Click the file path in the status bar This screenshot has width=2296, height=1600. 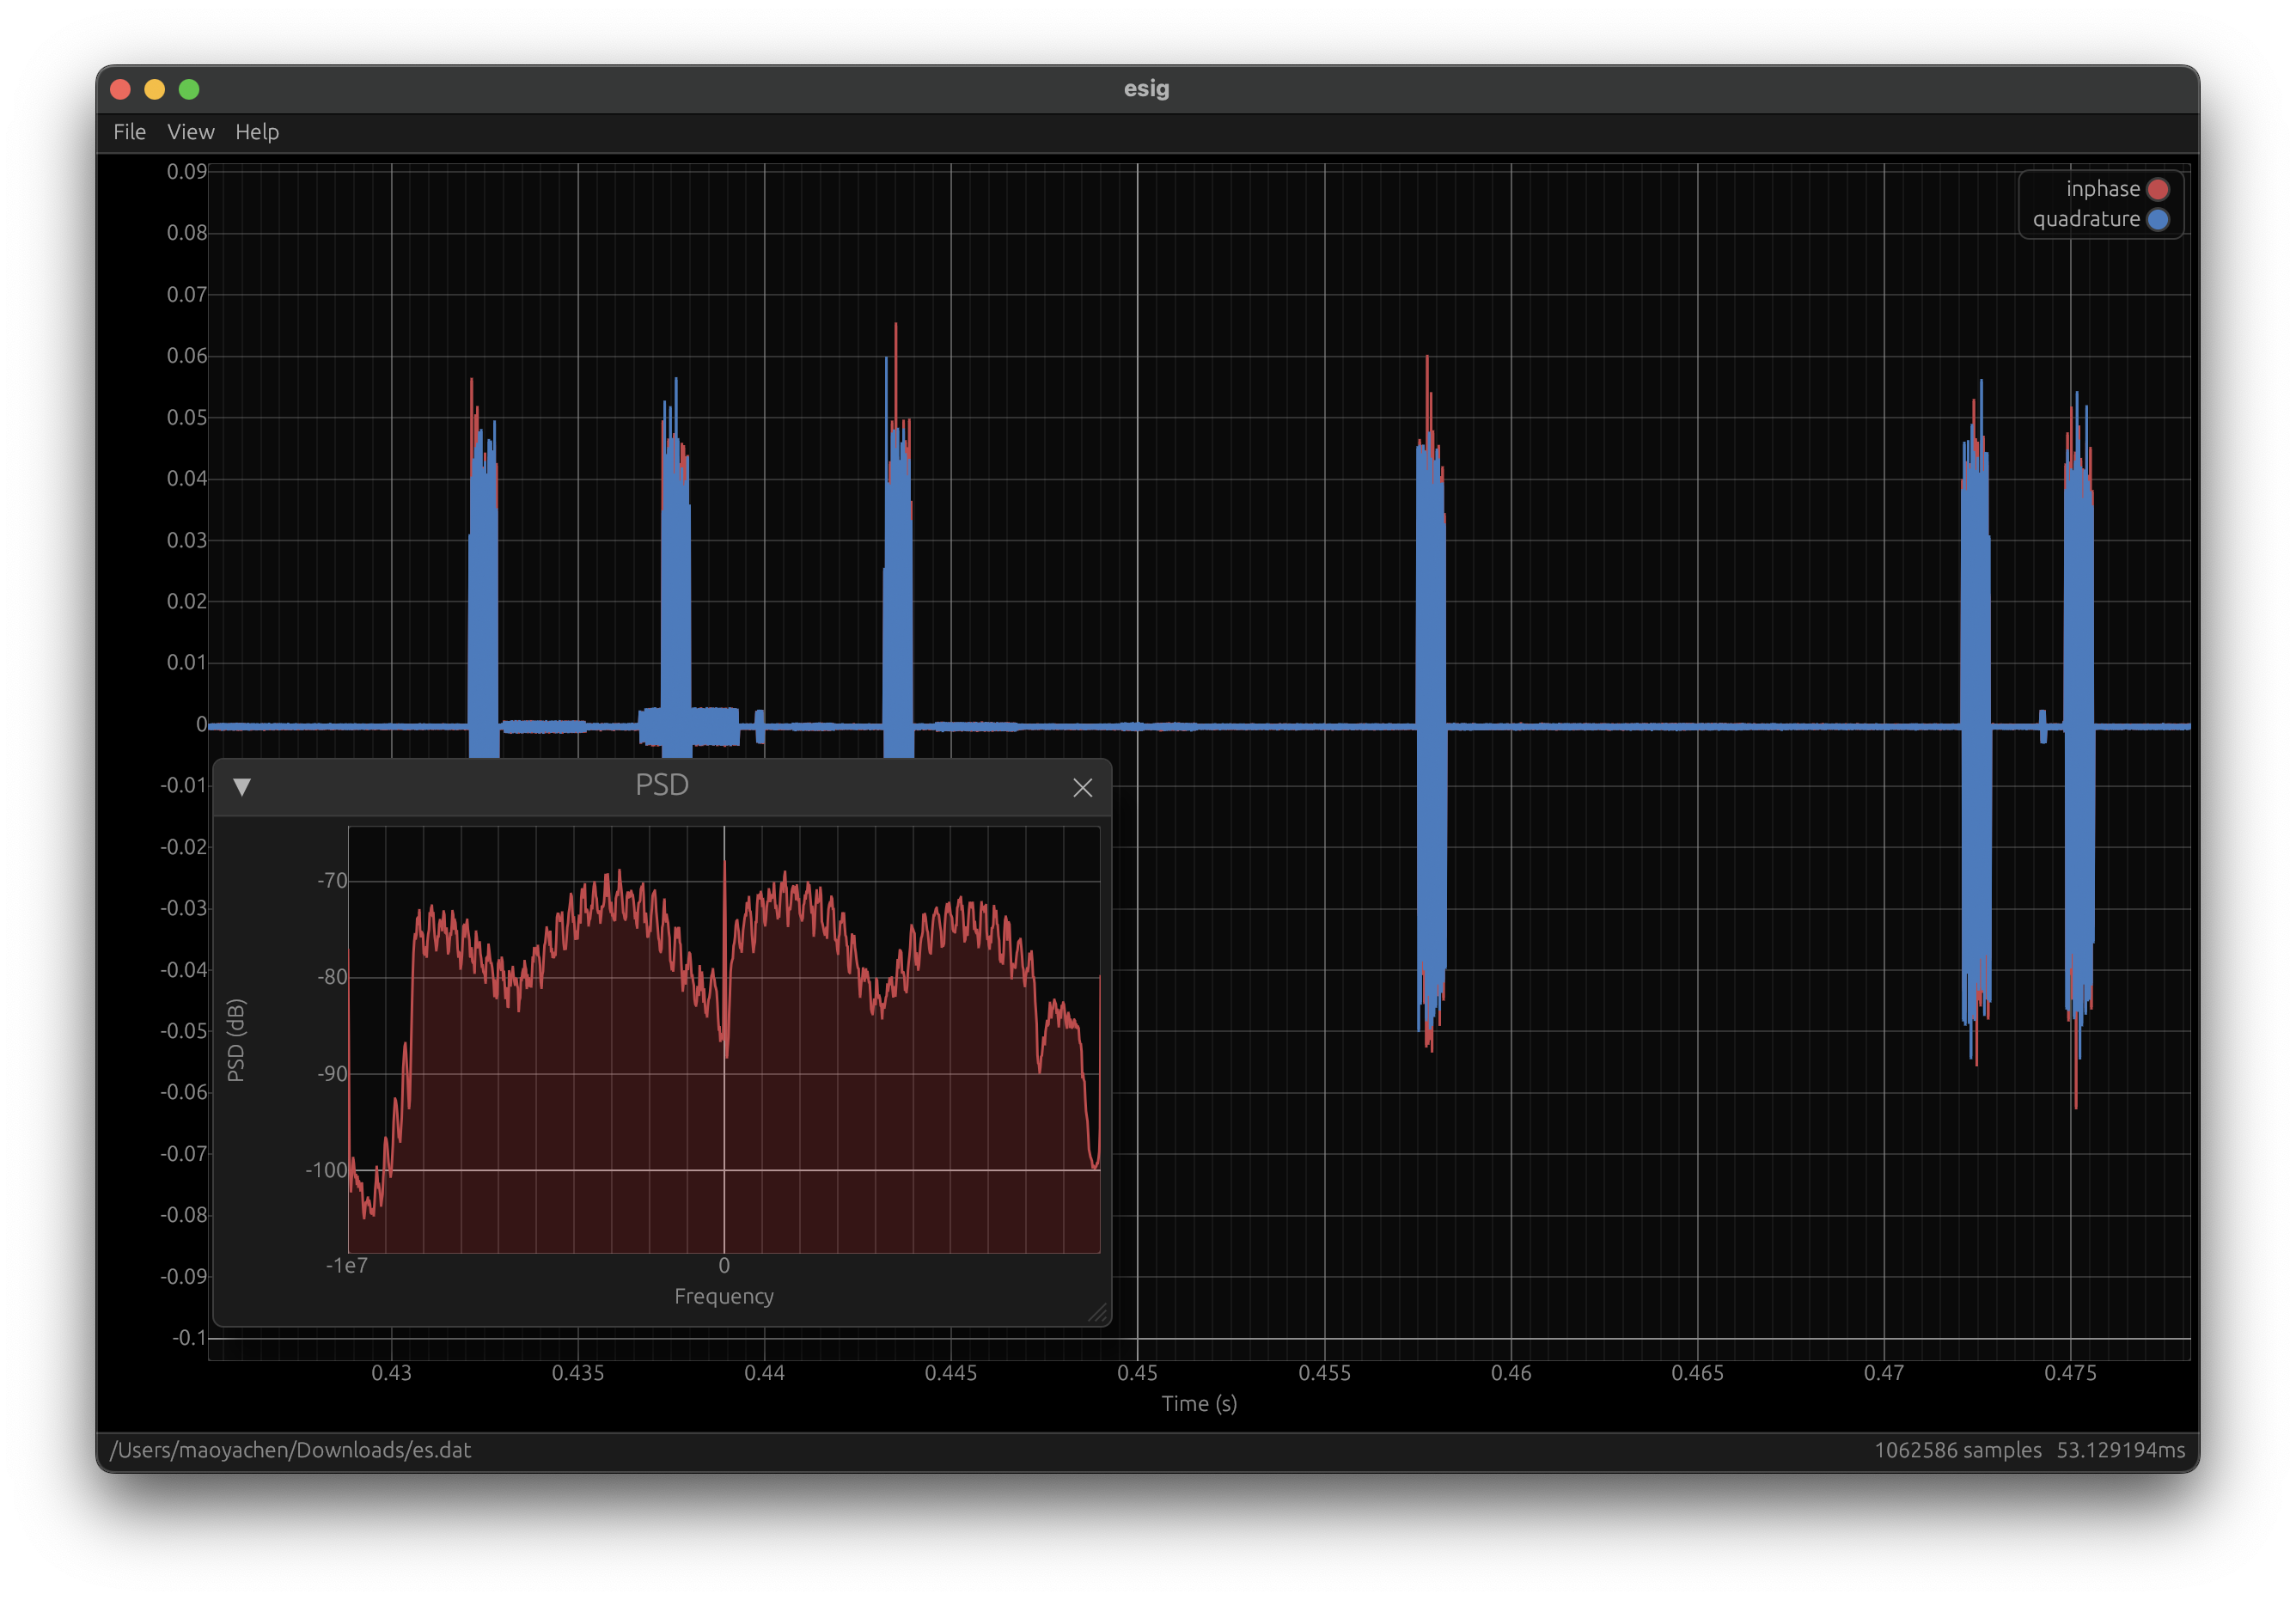(x=290, y=1450)
